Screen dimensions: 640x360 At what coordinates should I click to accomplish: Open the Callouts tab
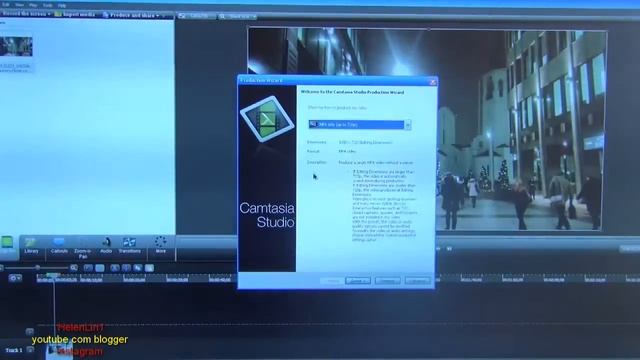coord(59,246)
